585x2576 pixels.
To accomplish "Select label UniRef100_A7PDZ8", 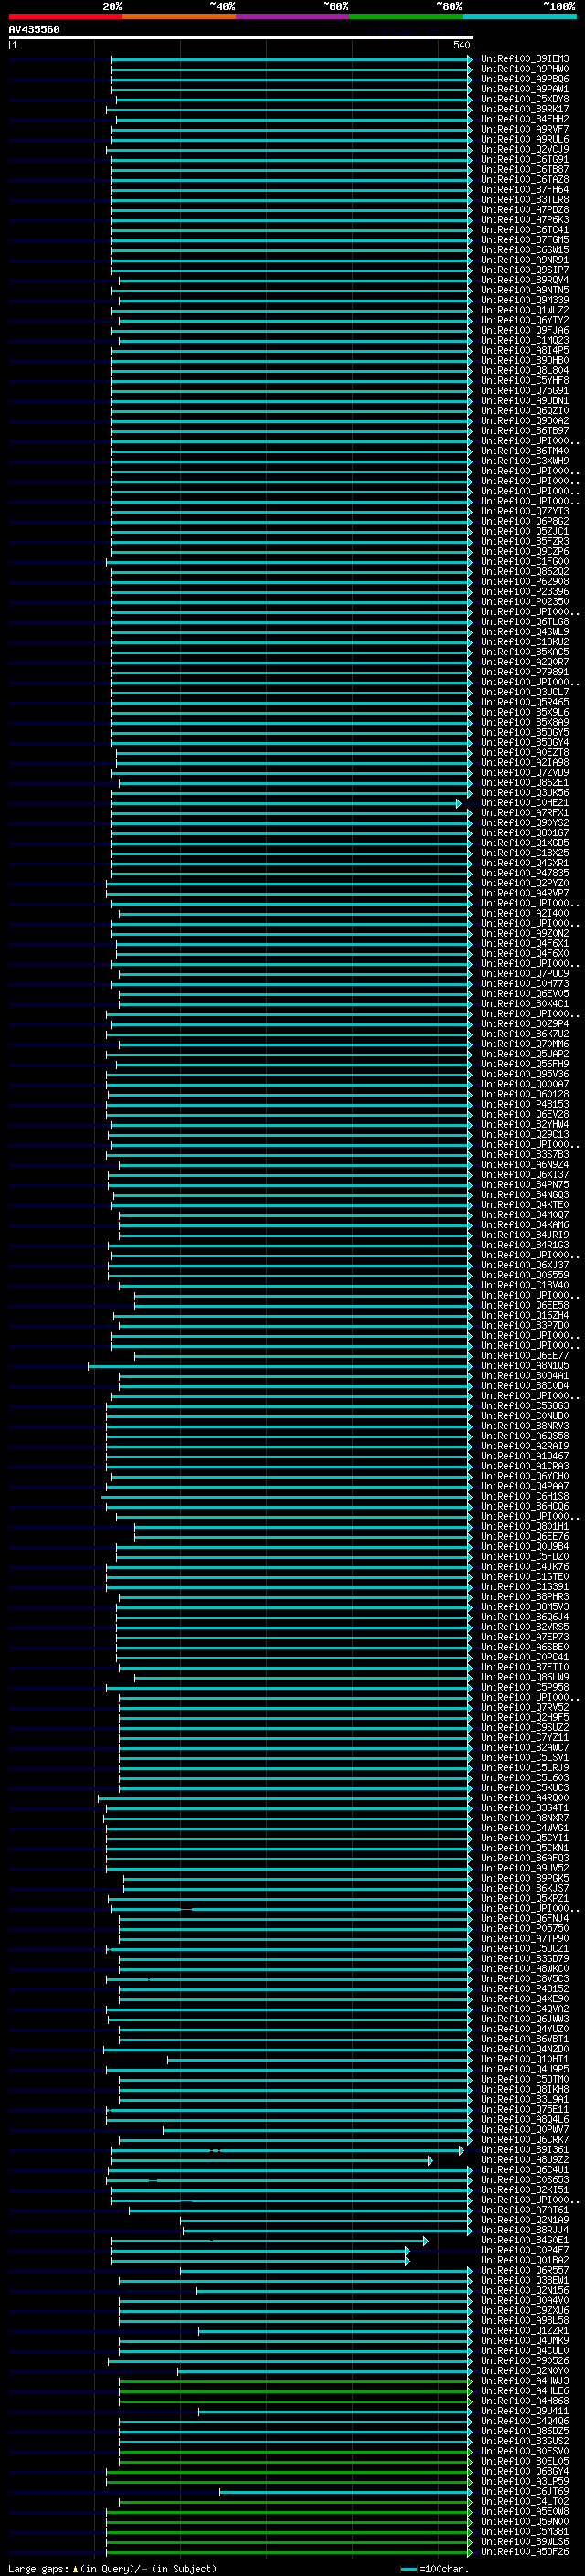I will pyautogui.click(x=524, y=210).
